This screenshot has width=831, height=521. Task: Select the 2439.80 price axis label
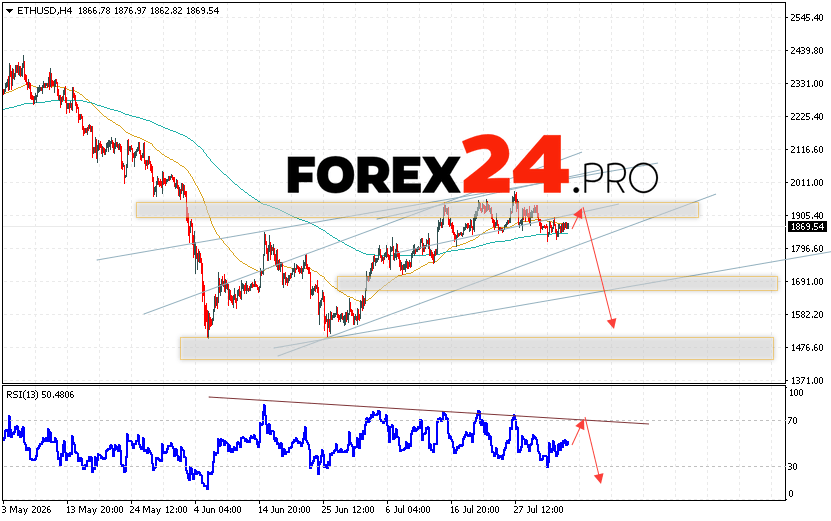pos(807,51)
